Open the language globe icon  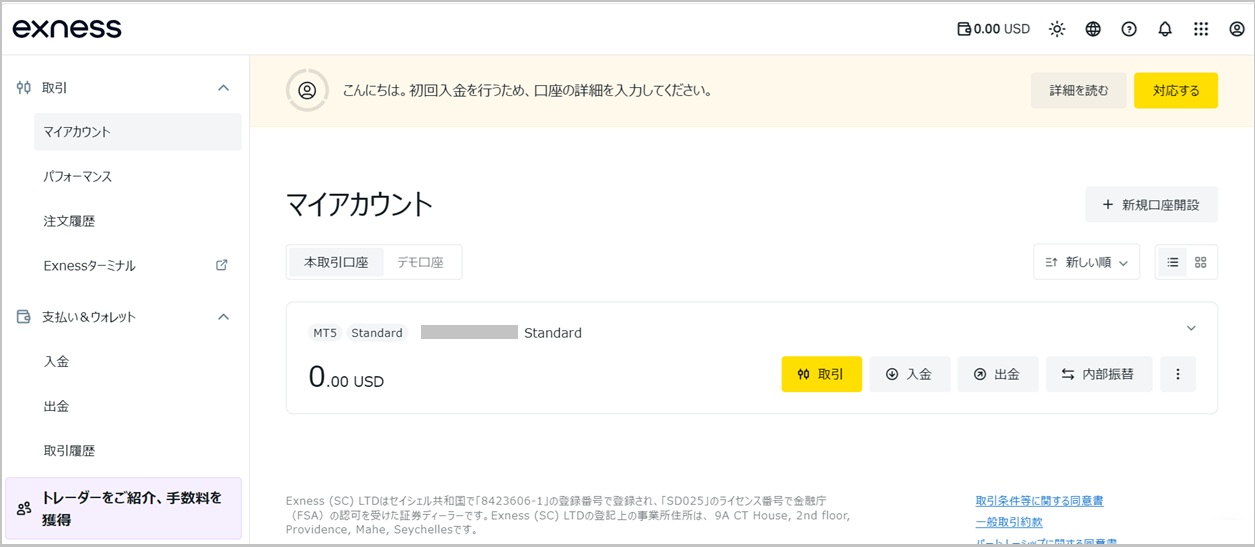pos(1093,29)
